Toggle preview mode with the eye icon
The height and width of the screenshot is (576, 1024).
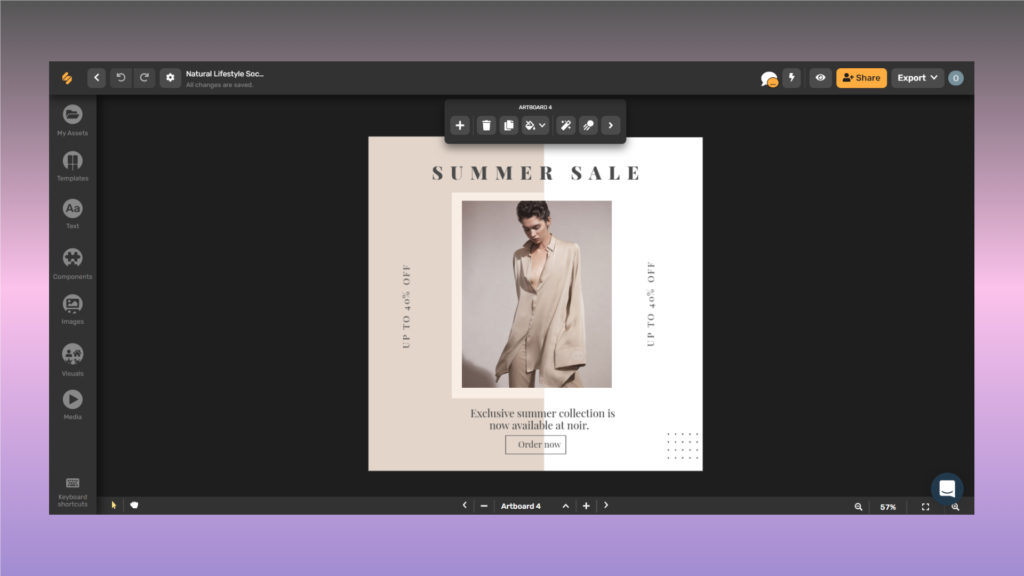pyautogui.click(x=820, y=77)
